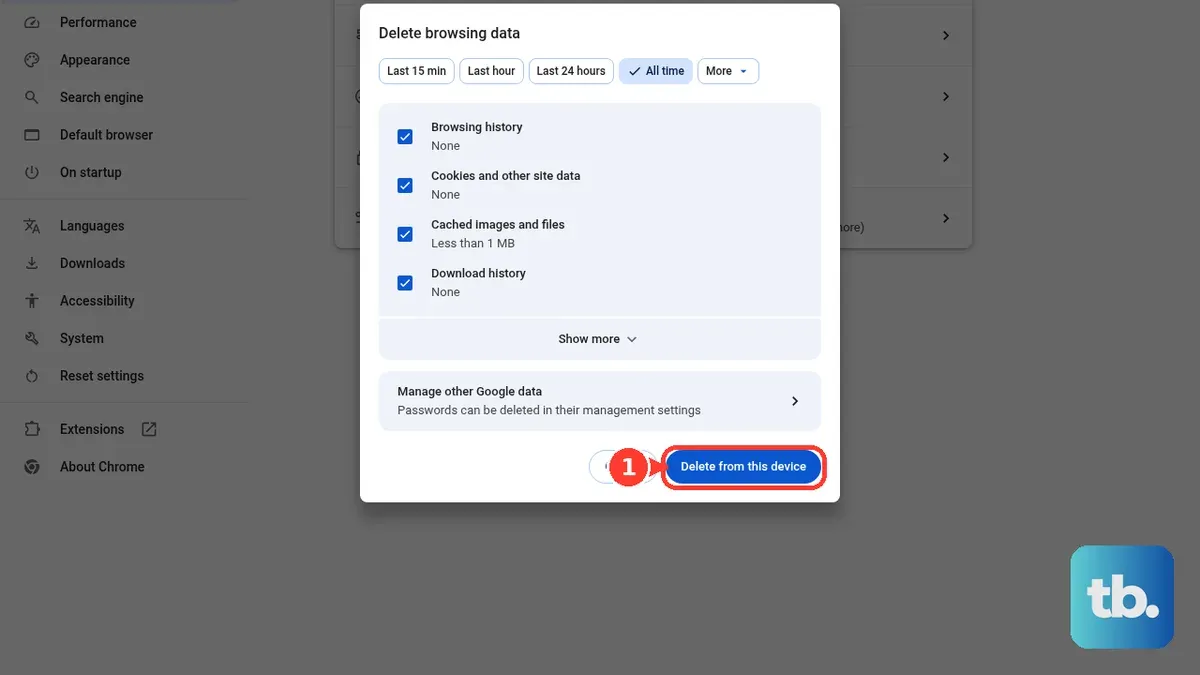Open Languages settings page
1200x675 pixels.
click(92, 226)
